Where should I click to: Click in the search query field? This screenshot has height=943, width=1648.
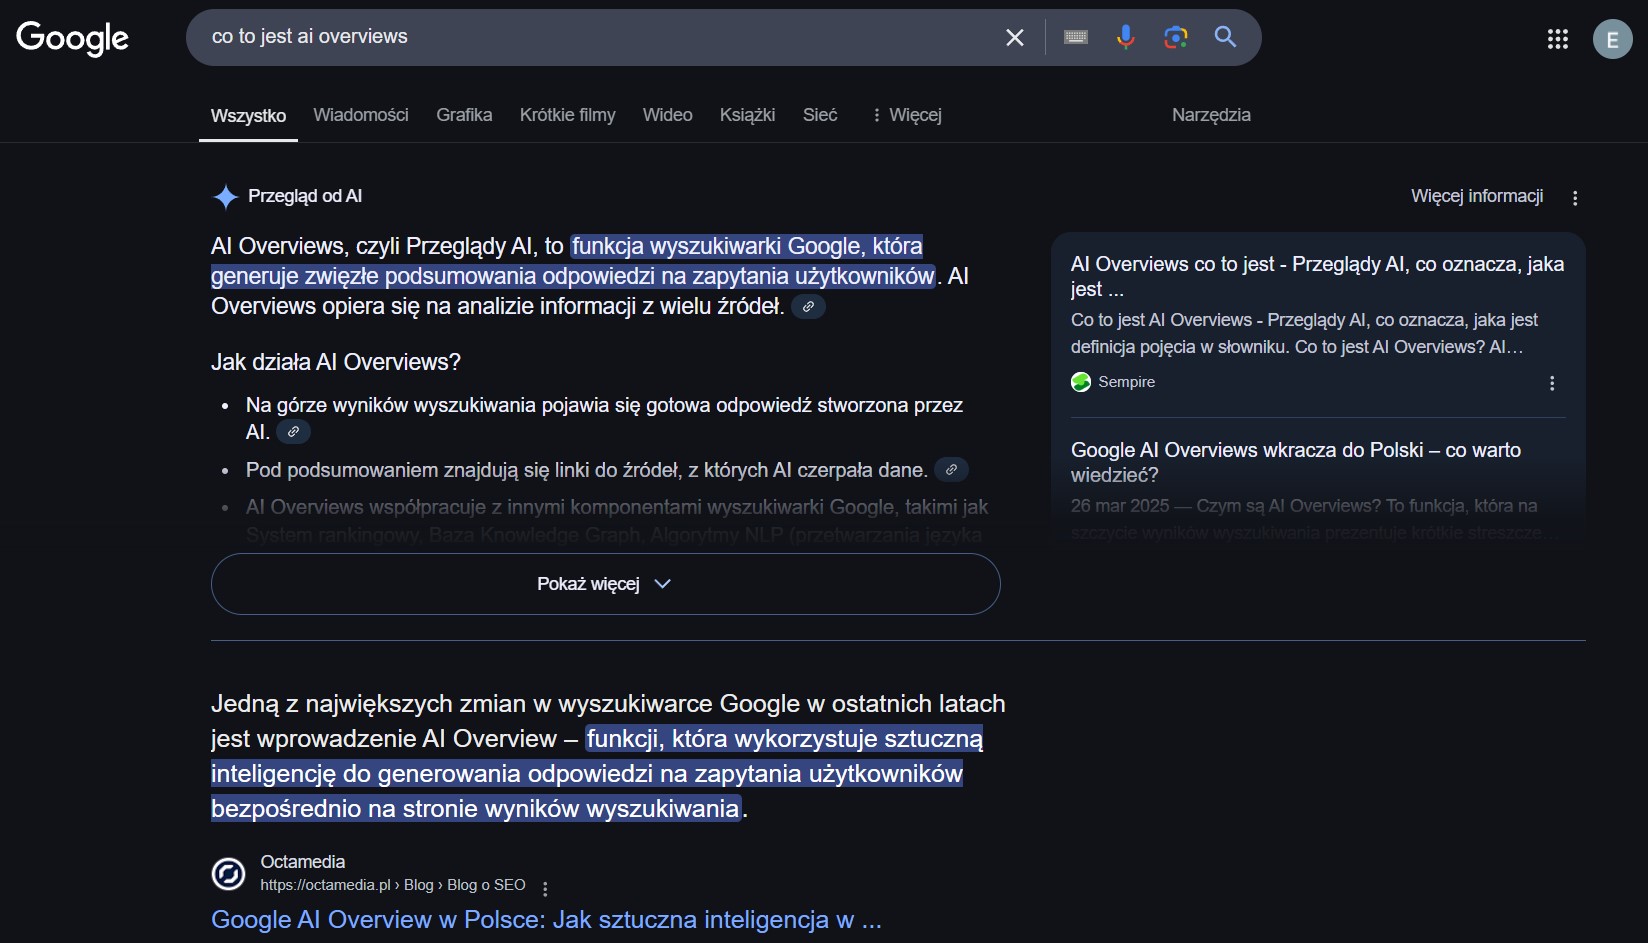tap(600, 37)
